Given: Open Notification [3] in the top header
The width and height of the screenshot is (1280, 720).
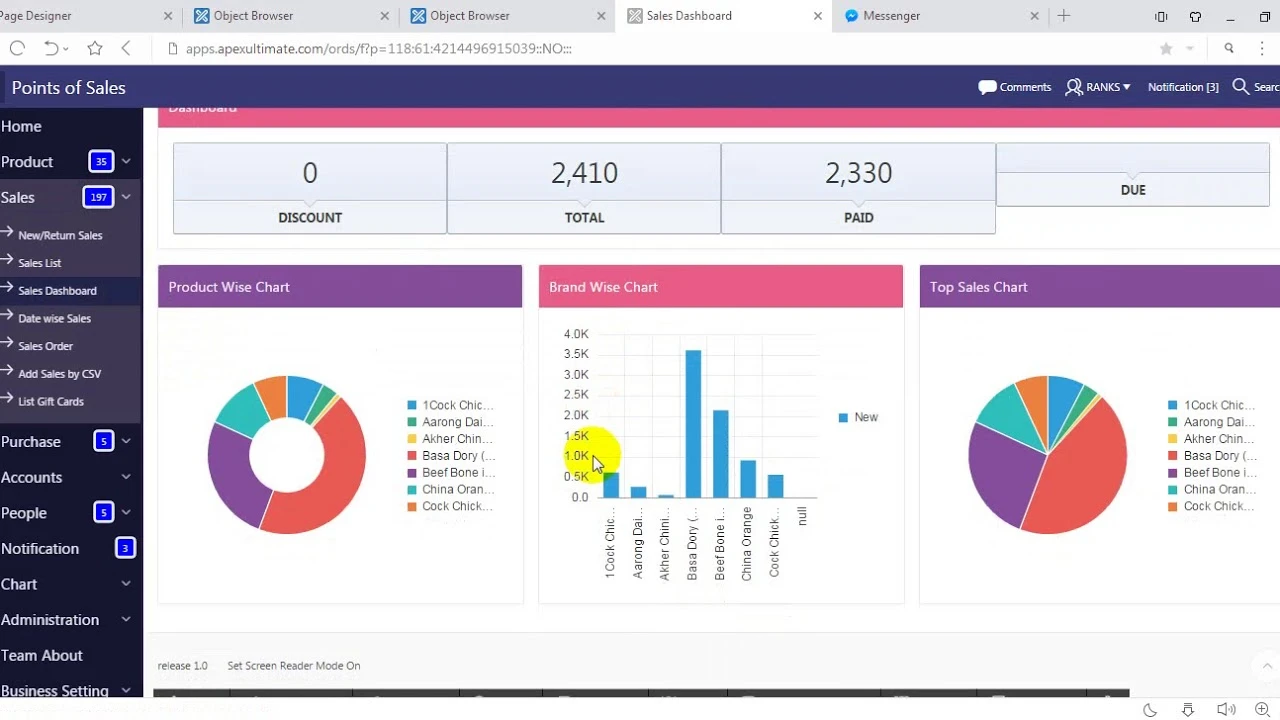Looking at the screenshot, I should point(1183,87).
